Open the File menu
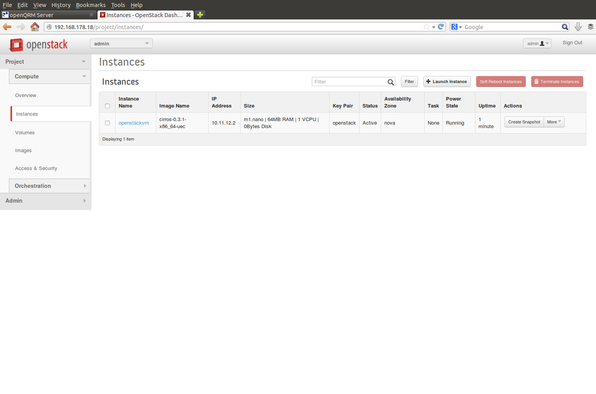Screen dimensions: 596x394 pyautogui.click(x=7, y=5)
